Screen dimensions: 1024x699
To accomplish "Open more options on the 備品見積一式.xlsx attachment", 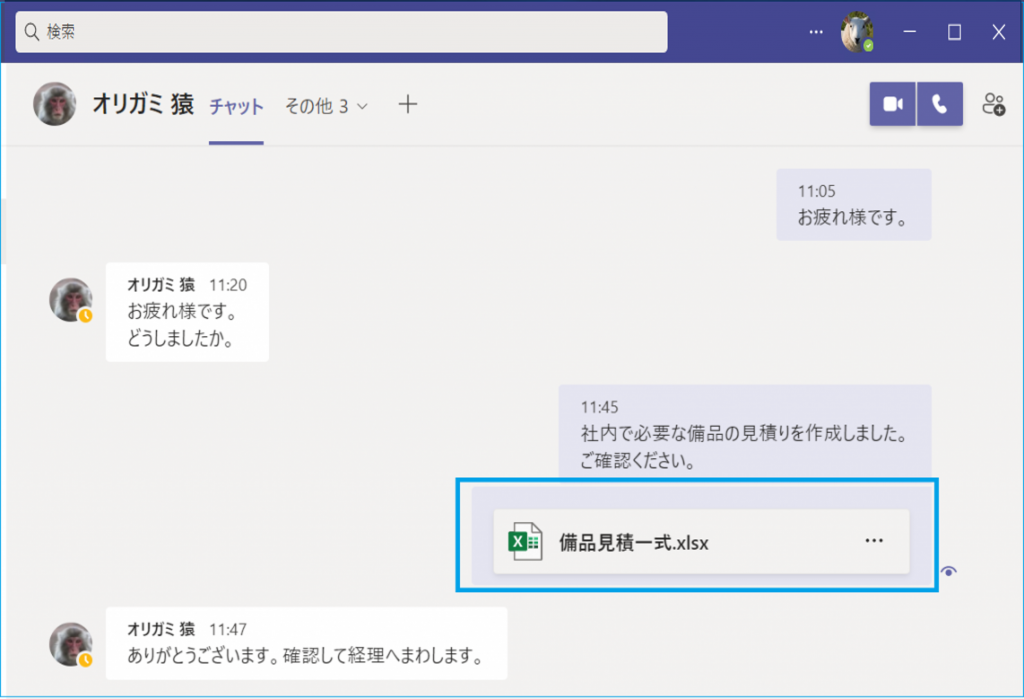I will tap(874, 541).
